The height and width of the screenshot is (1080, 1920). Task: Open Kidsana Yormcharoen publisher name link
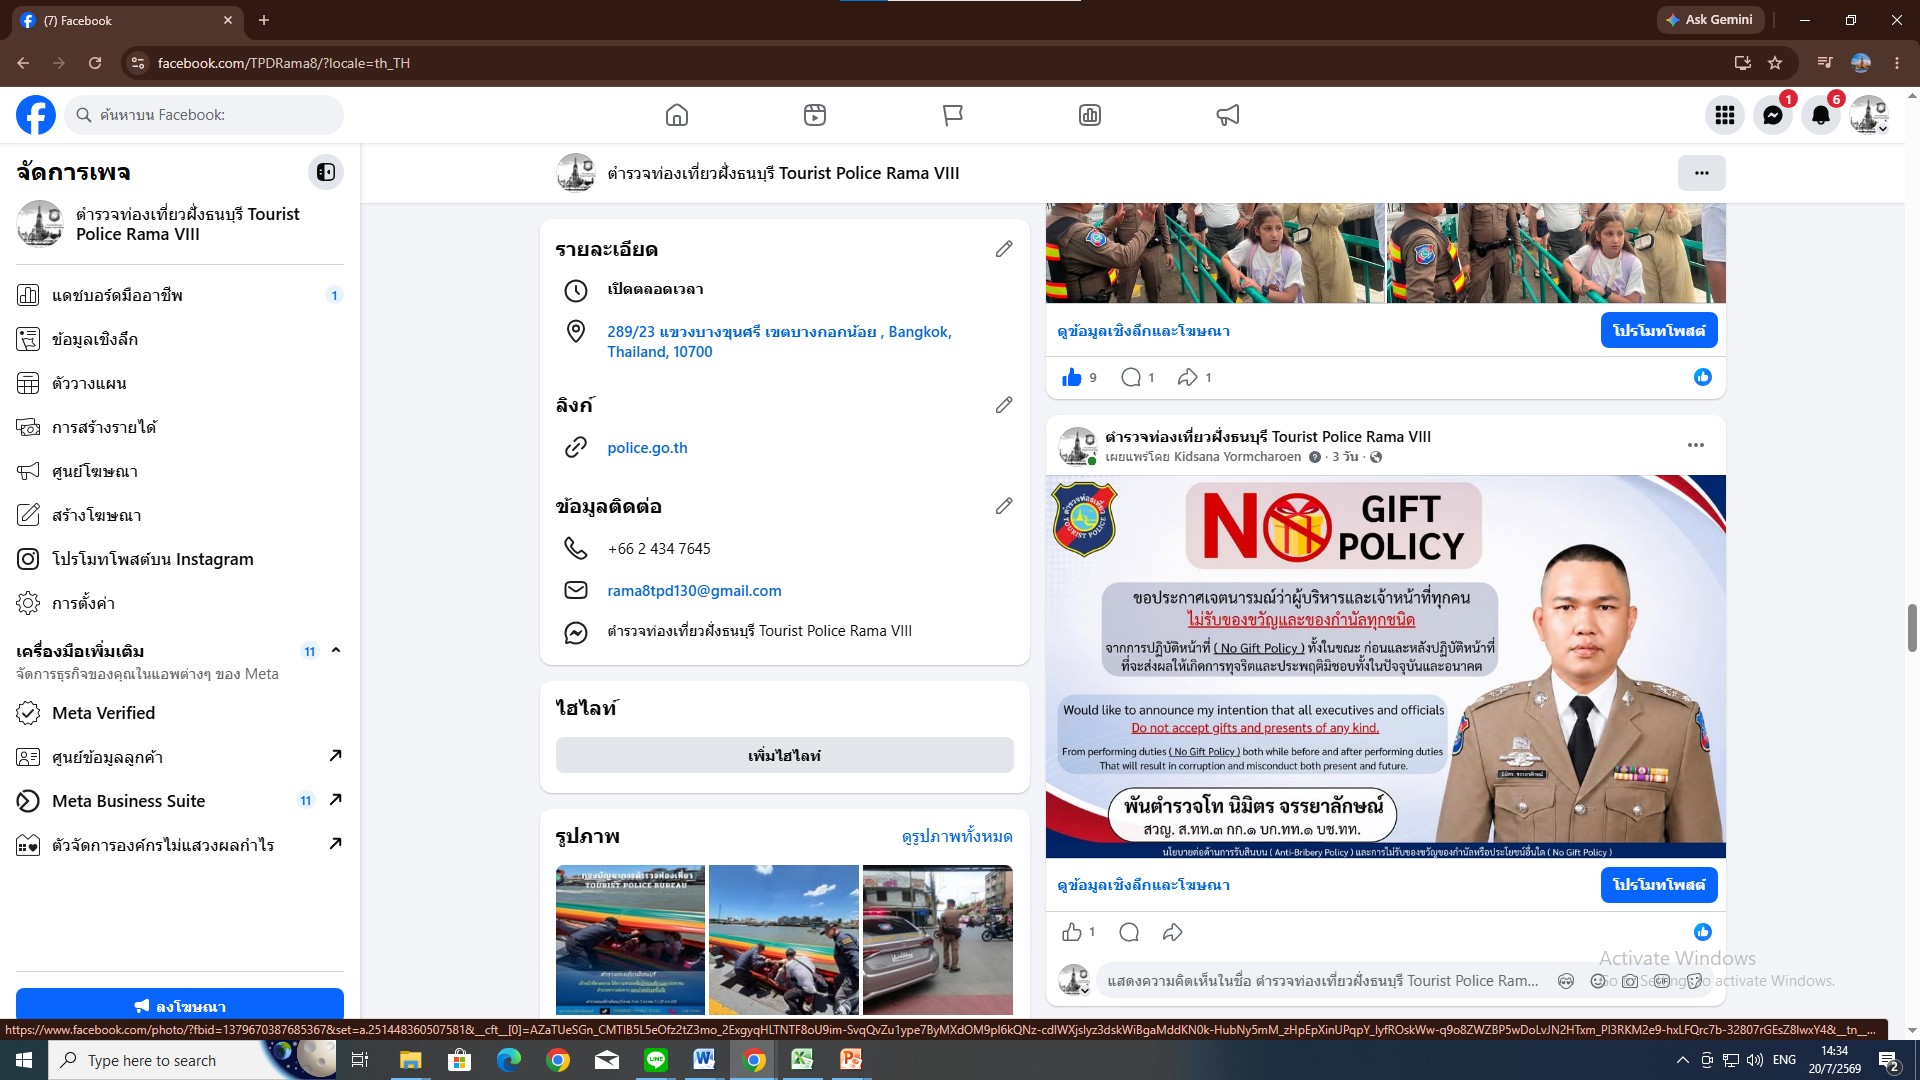click(1237, 457)
